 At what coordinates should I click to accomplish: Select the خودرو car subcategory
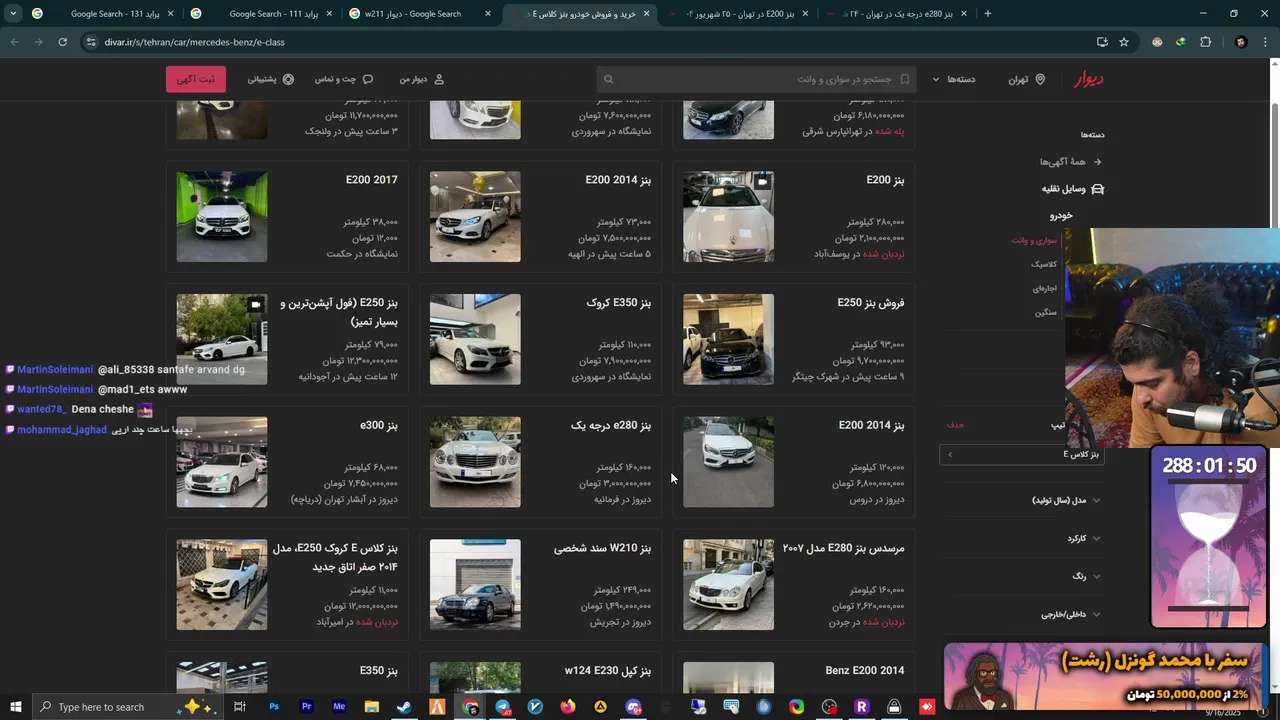click(x=1061, y=215)
